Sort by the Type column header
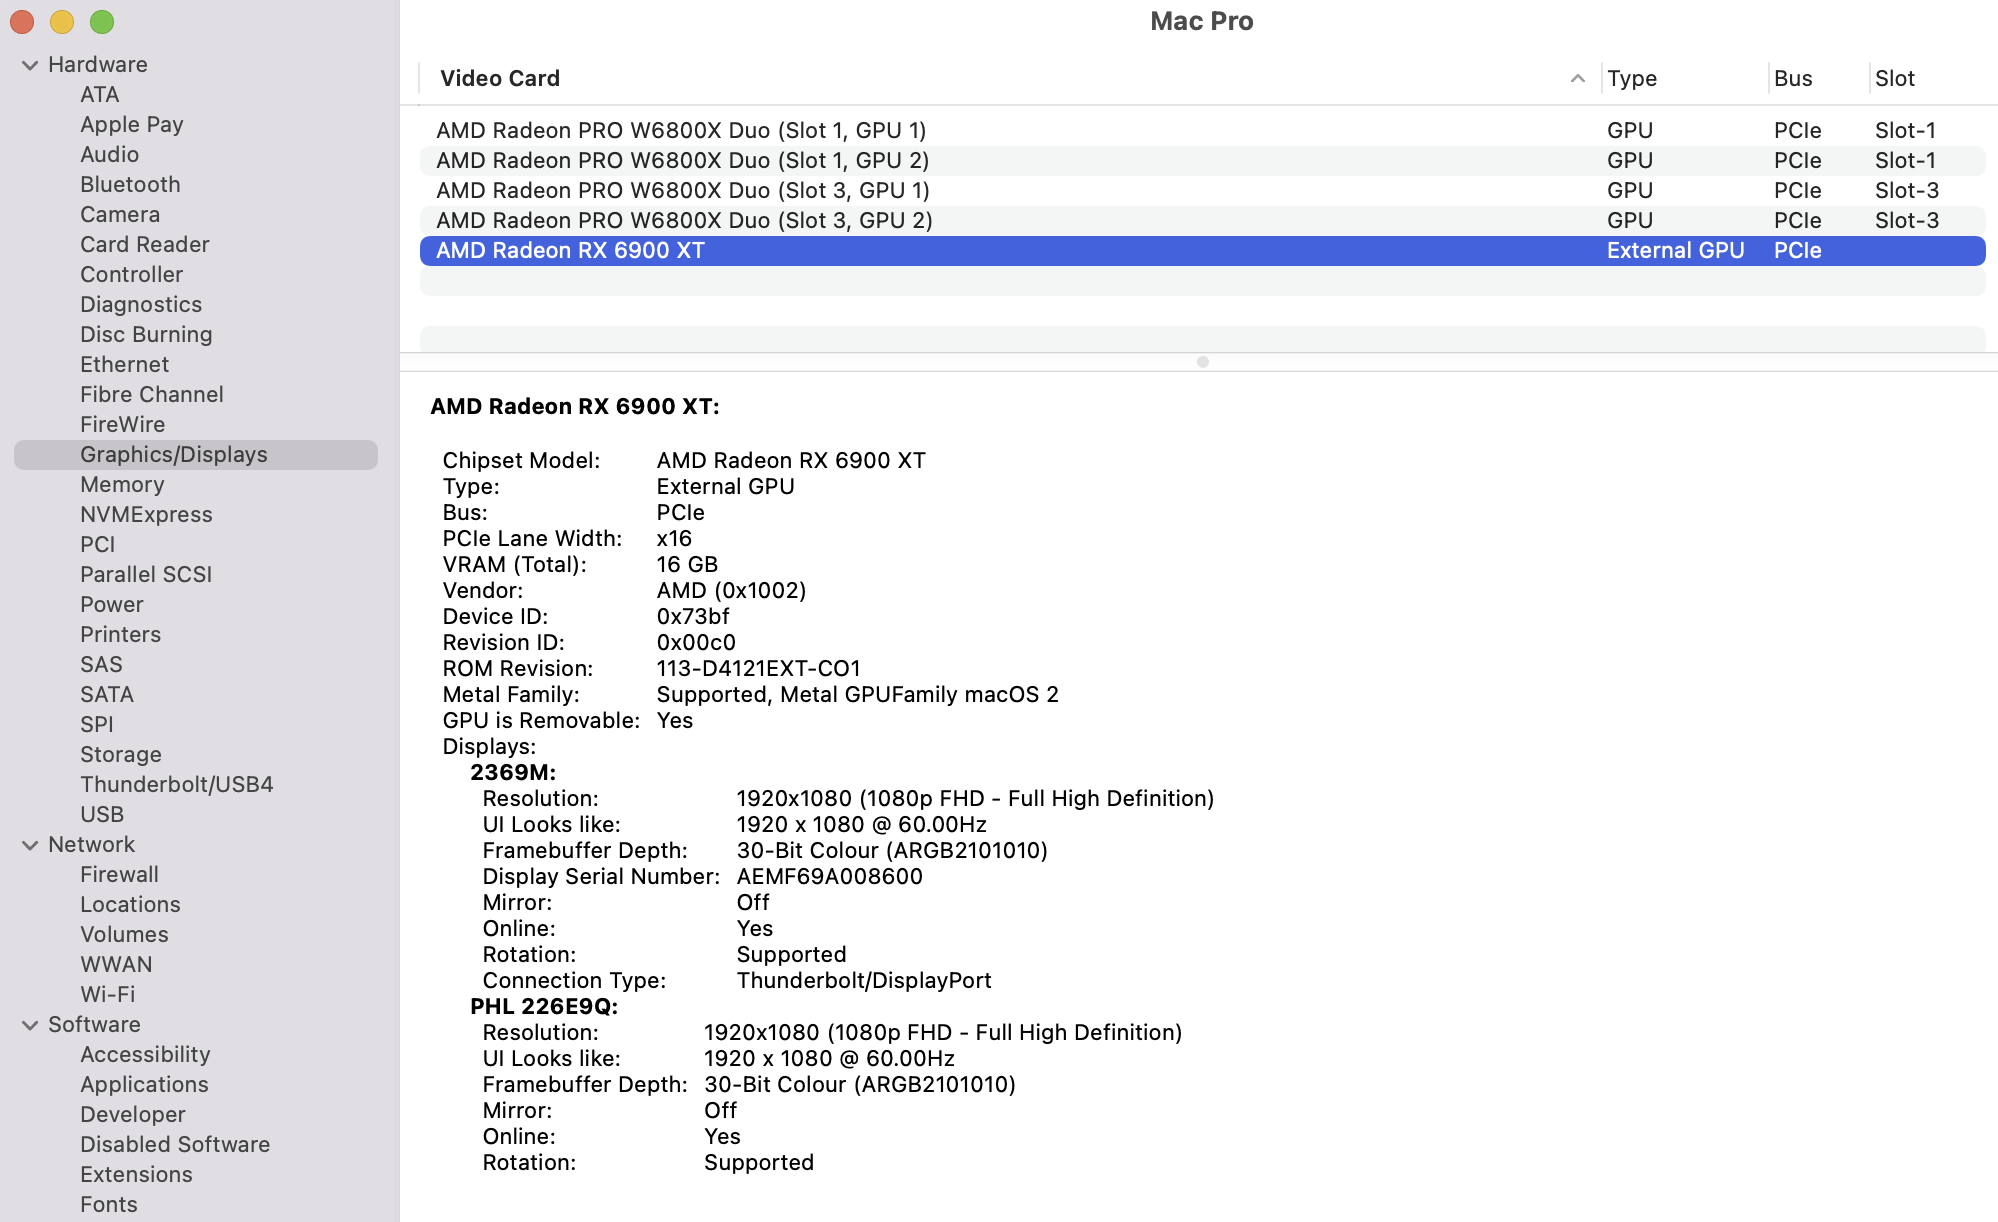 (x=1632, y=78)
